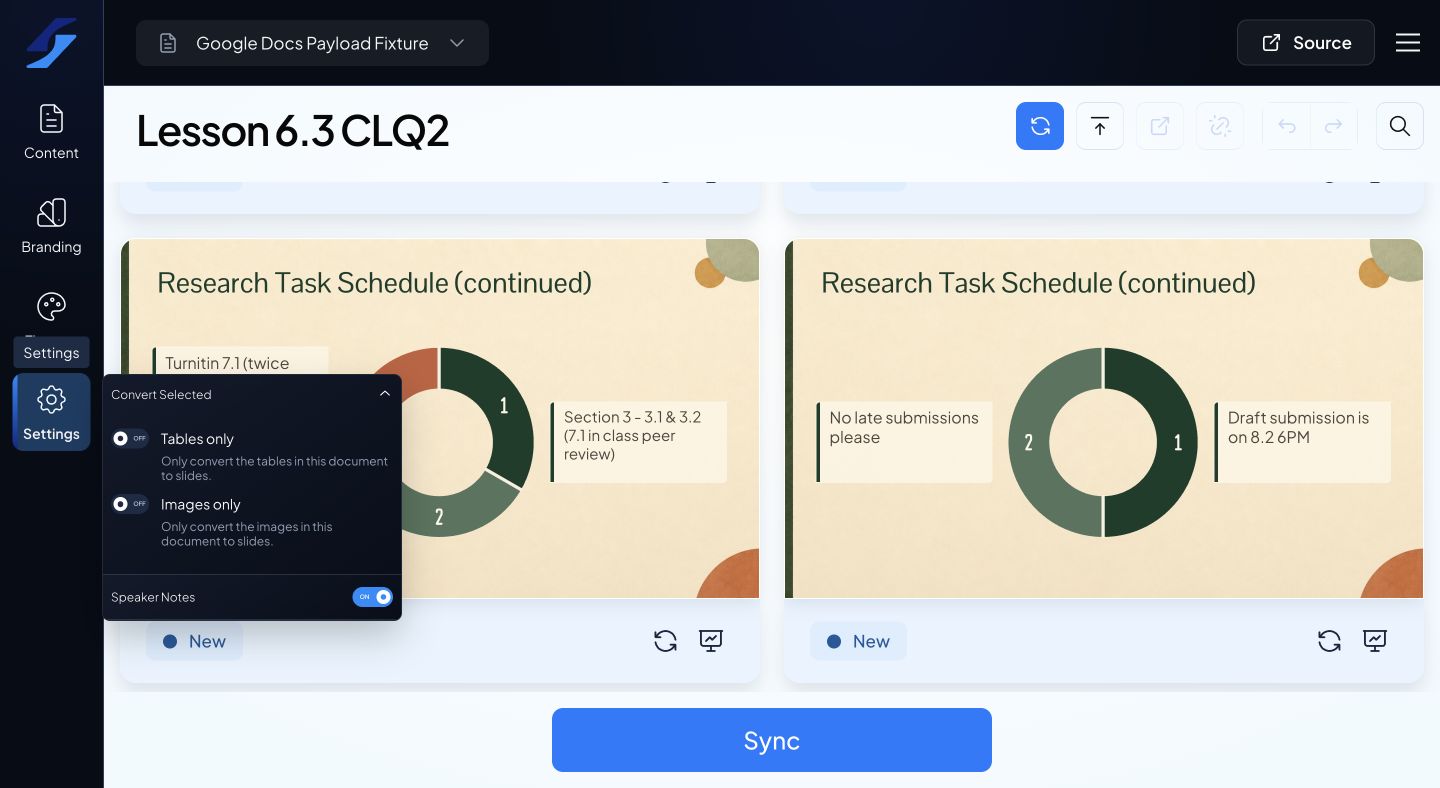Click the broken link unlink icon
The width and height of the screenshot is (1440, 788).
[1220, 126]
